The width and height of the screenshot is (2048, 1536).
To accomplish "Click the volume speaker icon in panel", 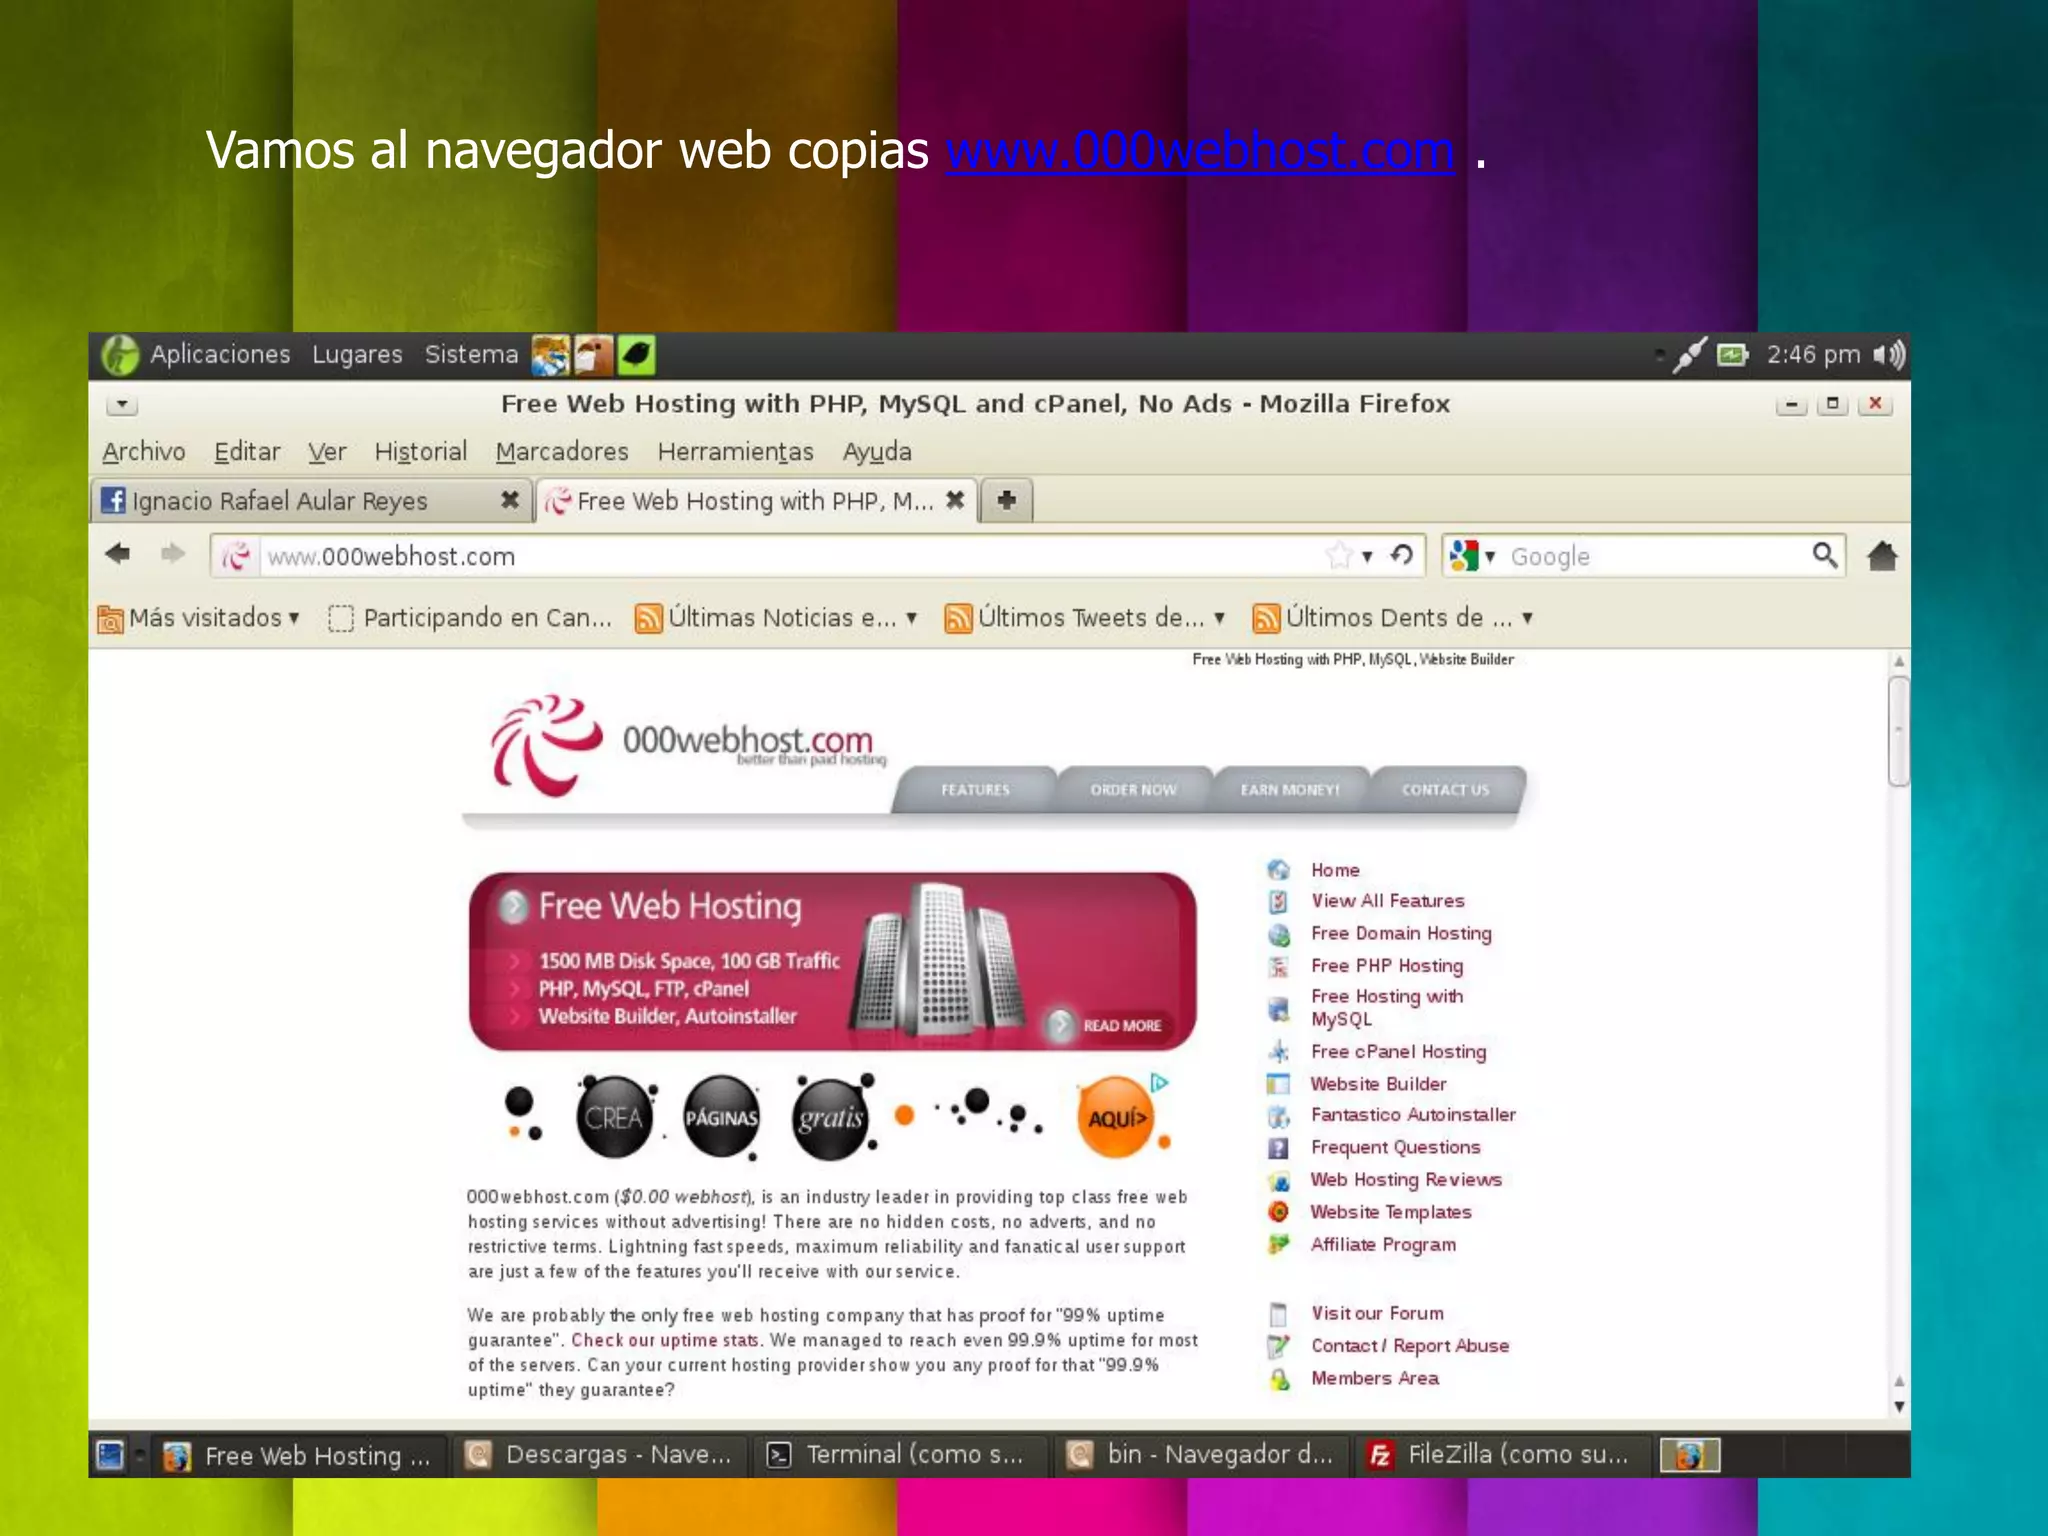I will click(1888, 355).
